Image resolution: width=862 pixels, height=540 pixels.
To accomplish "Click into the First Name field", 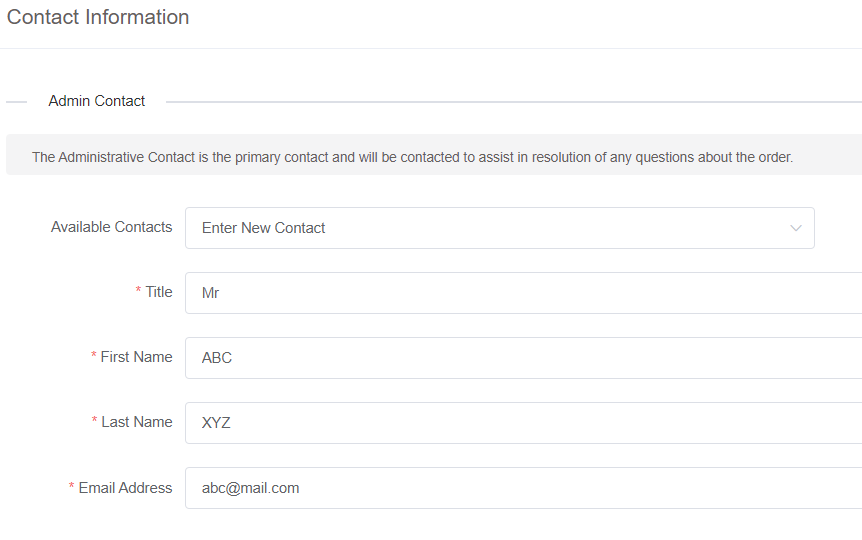I will coord(522,358).
